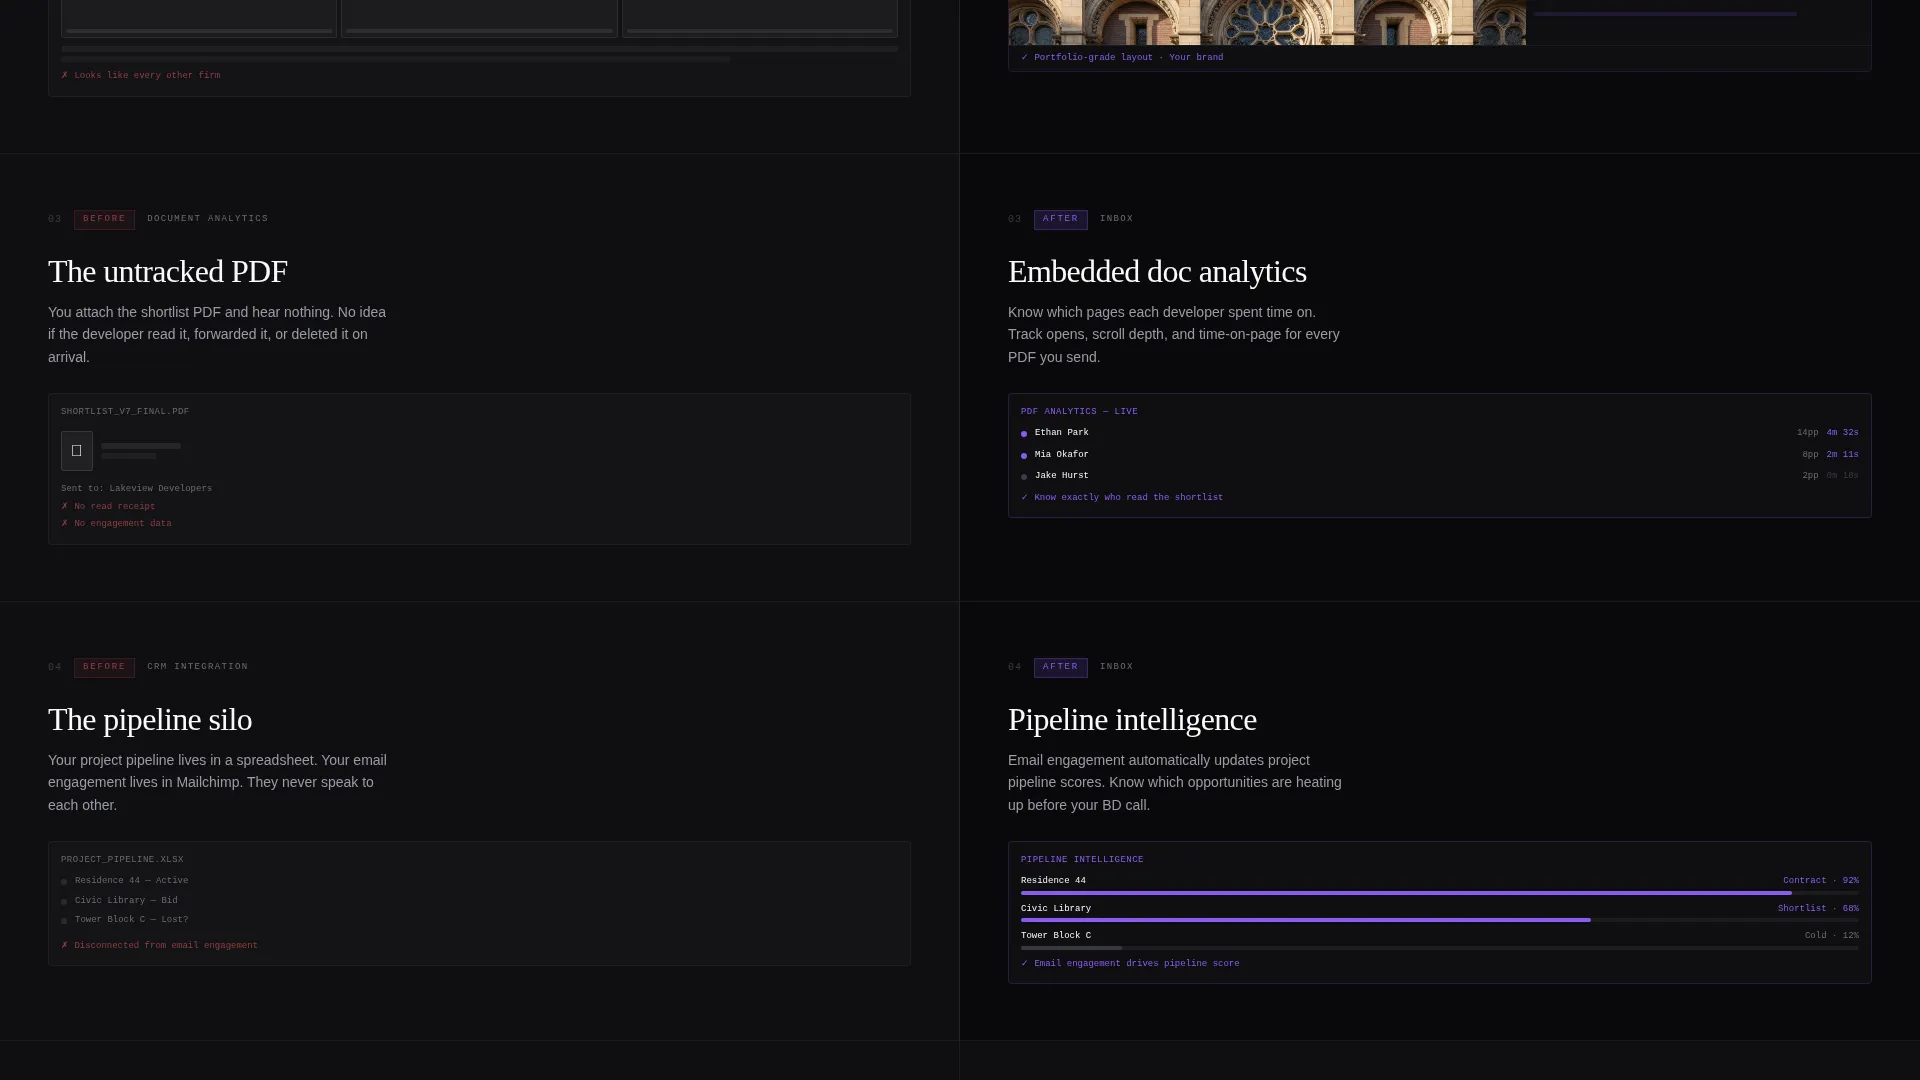
Task: Open The untracked PDF heading
Action: pos(168,272)
